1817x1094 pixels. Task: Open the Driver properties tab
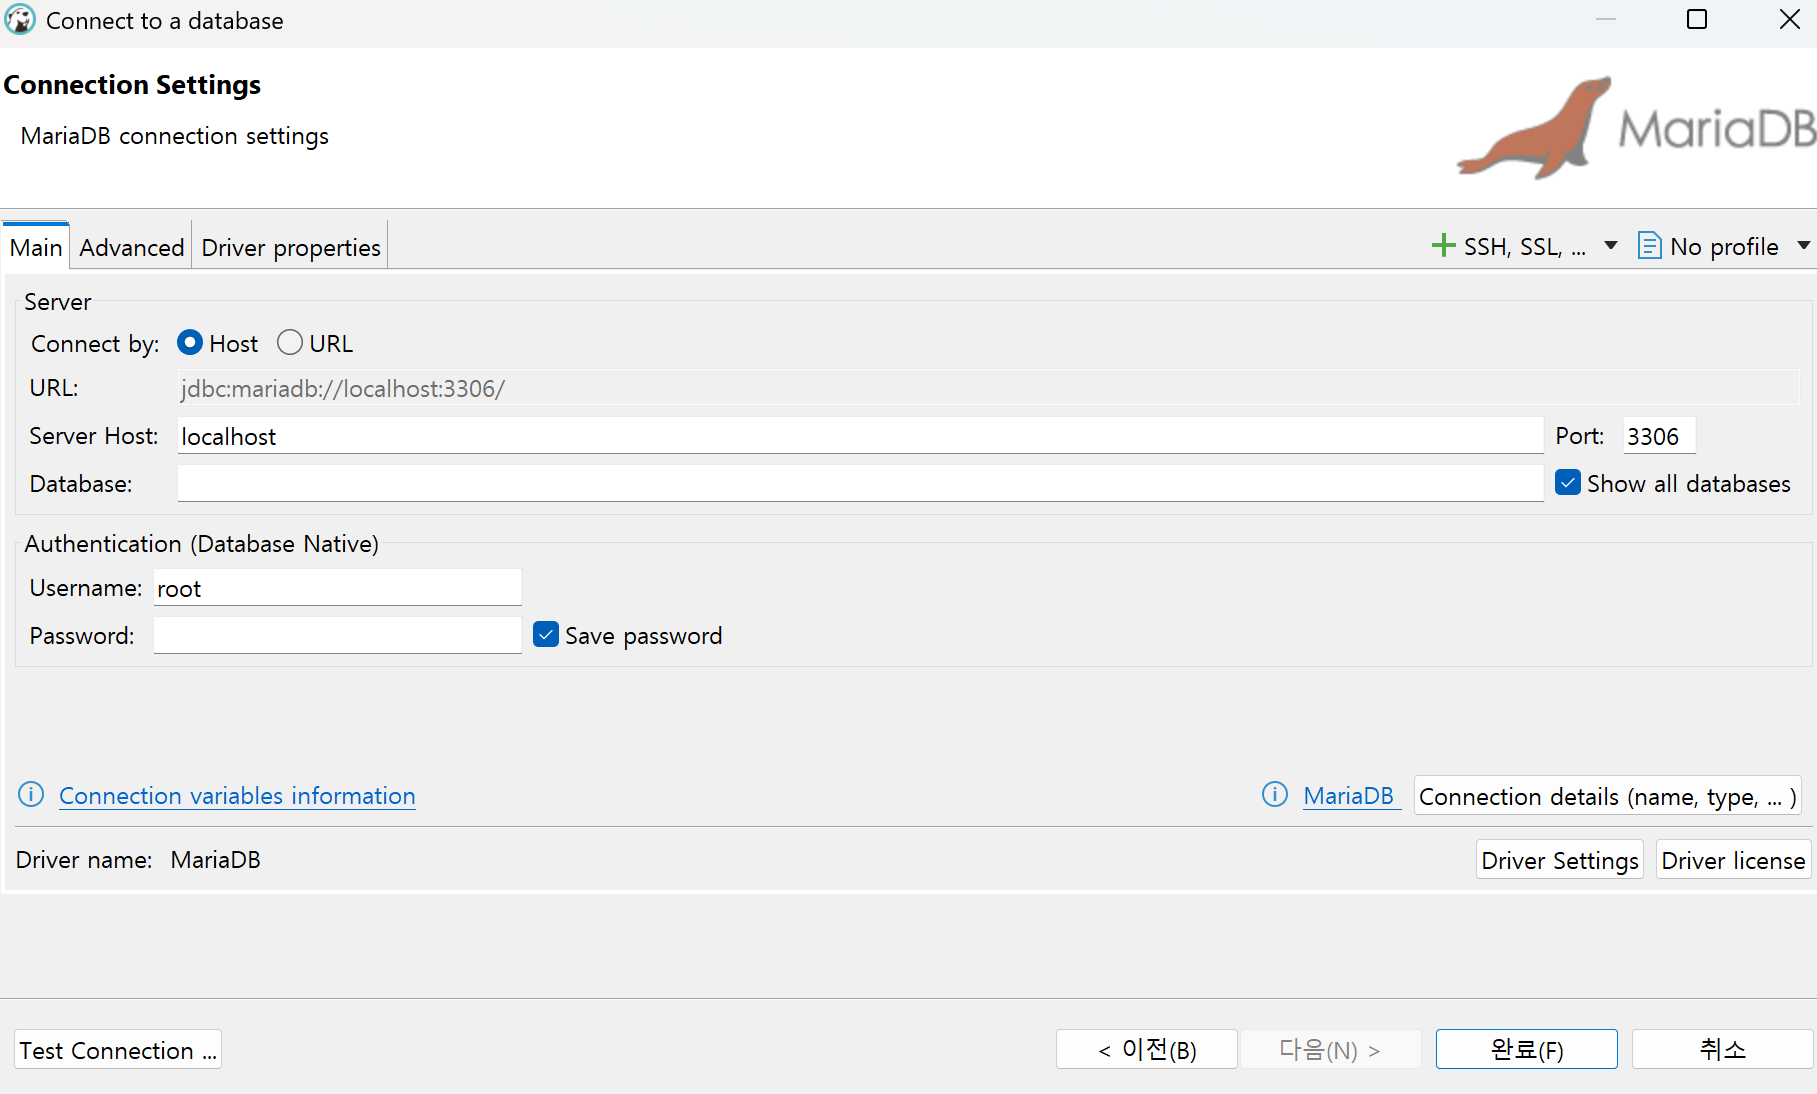tap(290, 247)
